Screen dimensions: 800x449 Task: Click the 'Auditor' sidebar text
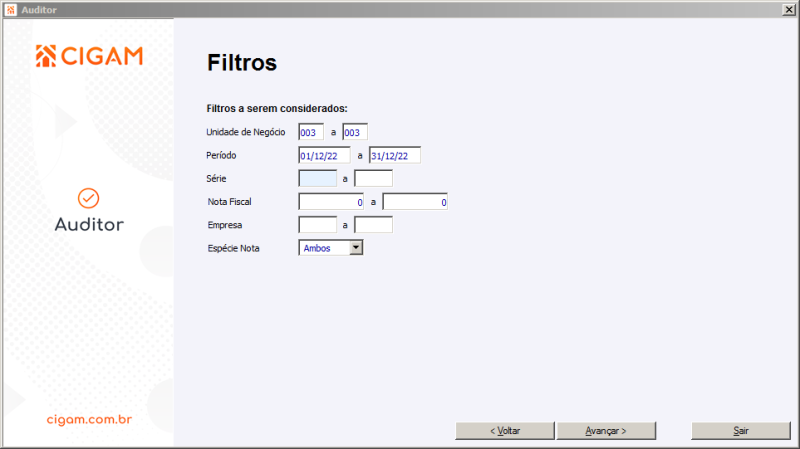pyautogui.click(x=89, y=224)
